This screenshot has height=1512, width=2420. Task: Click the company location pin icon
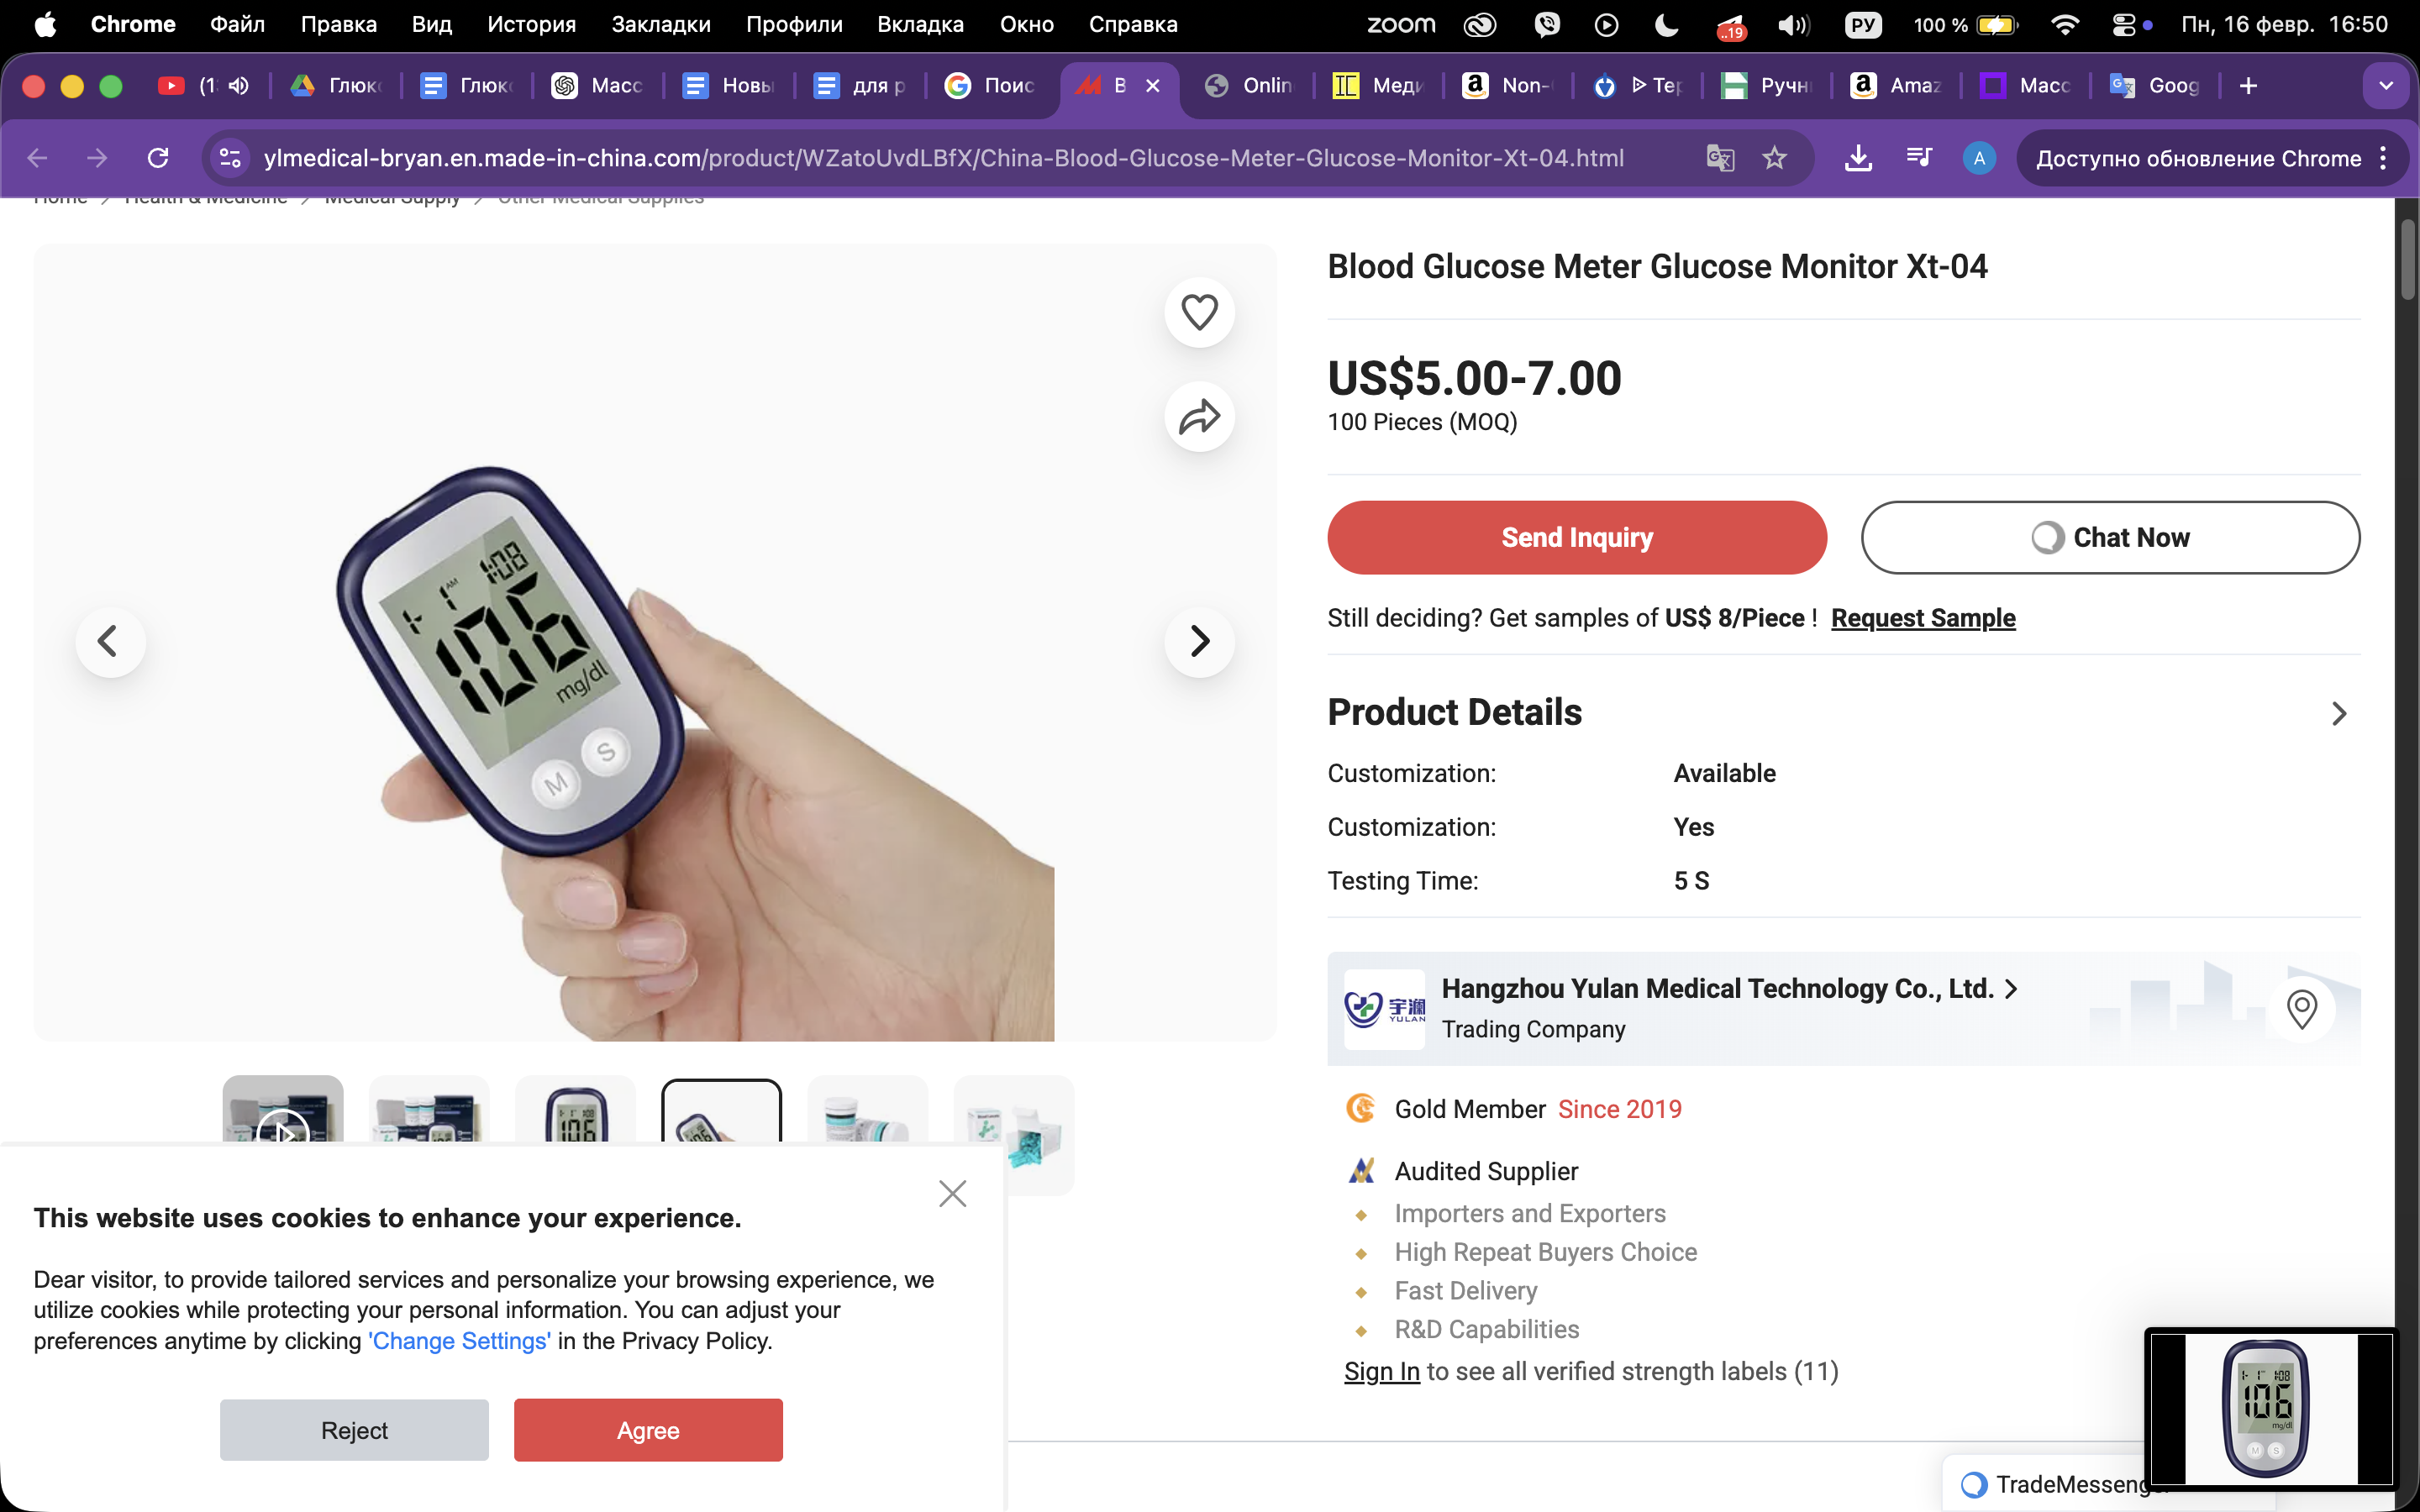tap(2302, 1009)
